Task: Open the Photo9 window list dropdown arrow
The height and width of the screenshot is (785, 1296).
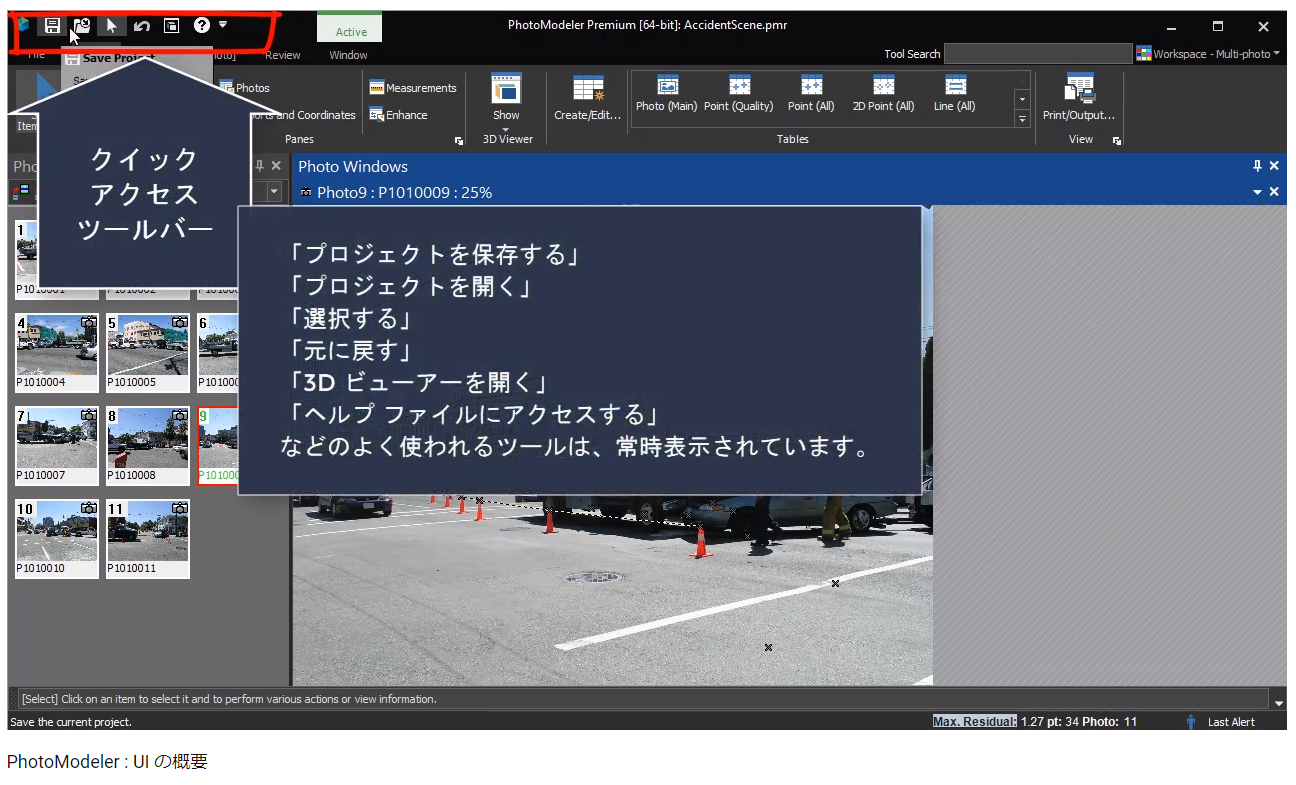Action: point(1258,192)
